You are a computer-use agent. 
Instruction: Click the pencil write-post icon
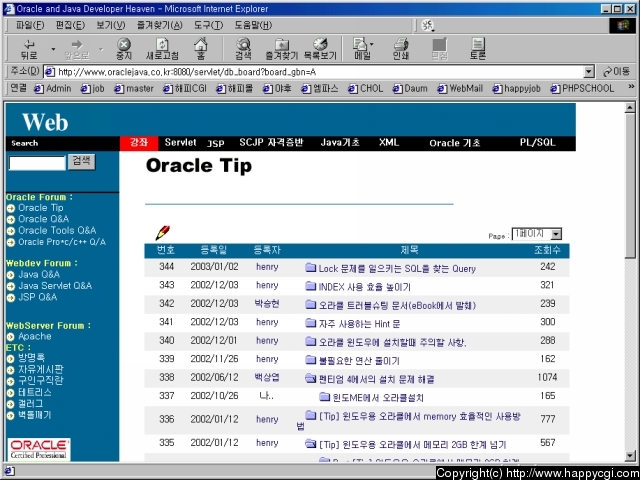162,233
